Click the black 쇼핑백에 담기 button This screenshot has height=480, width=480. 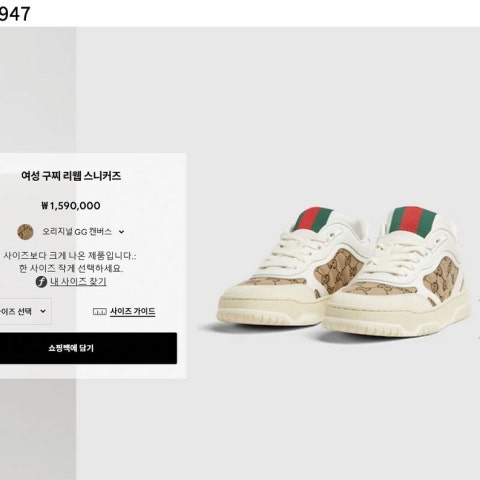coord(88,348)
